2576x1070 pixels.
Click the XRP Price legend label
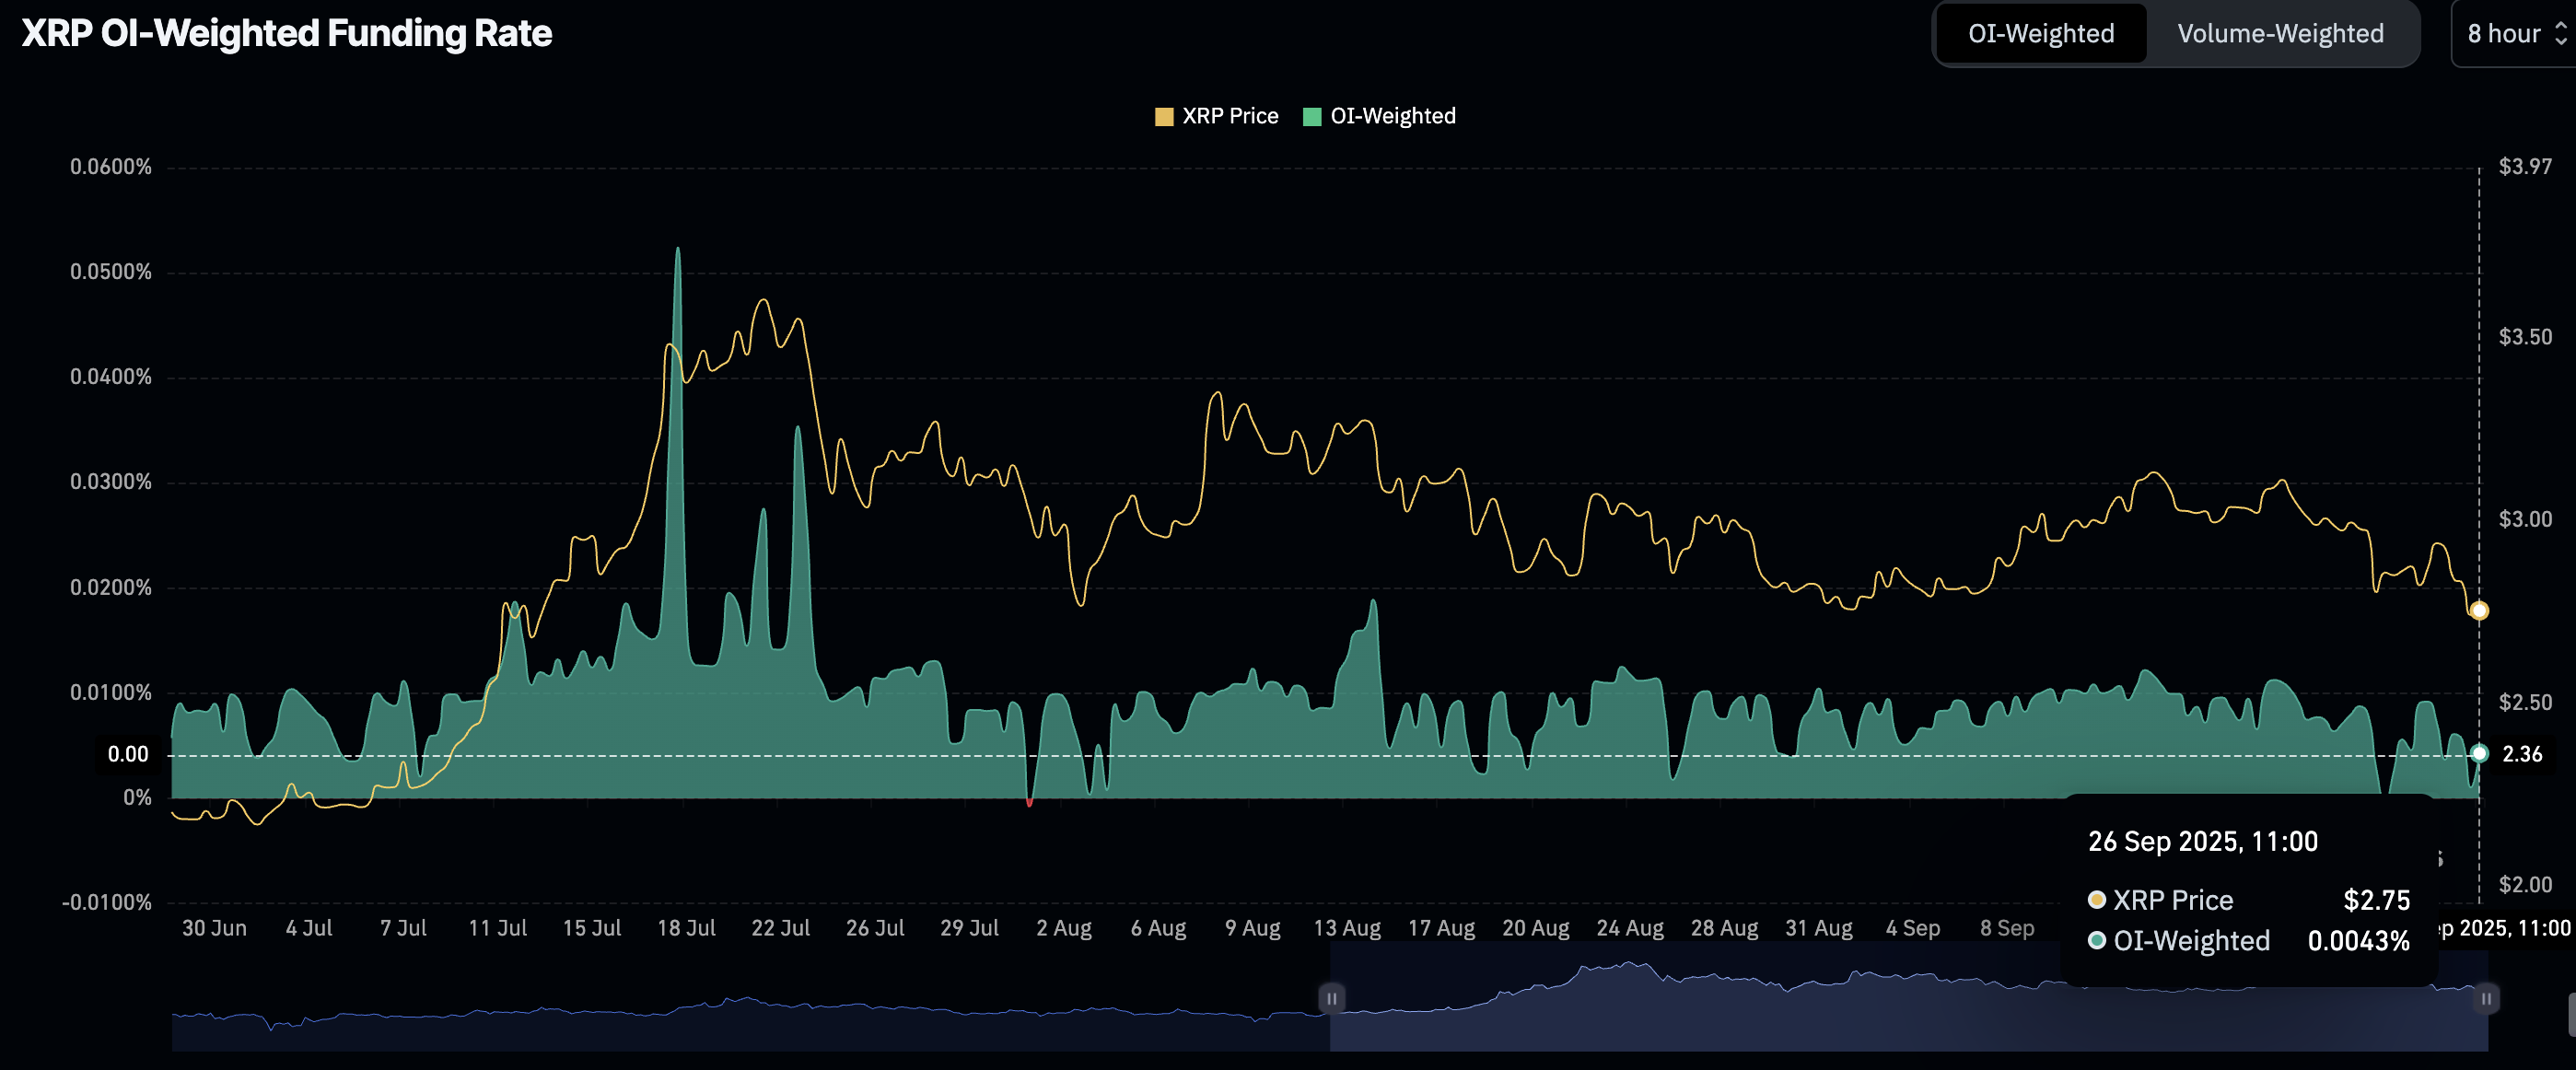1230,116
